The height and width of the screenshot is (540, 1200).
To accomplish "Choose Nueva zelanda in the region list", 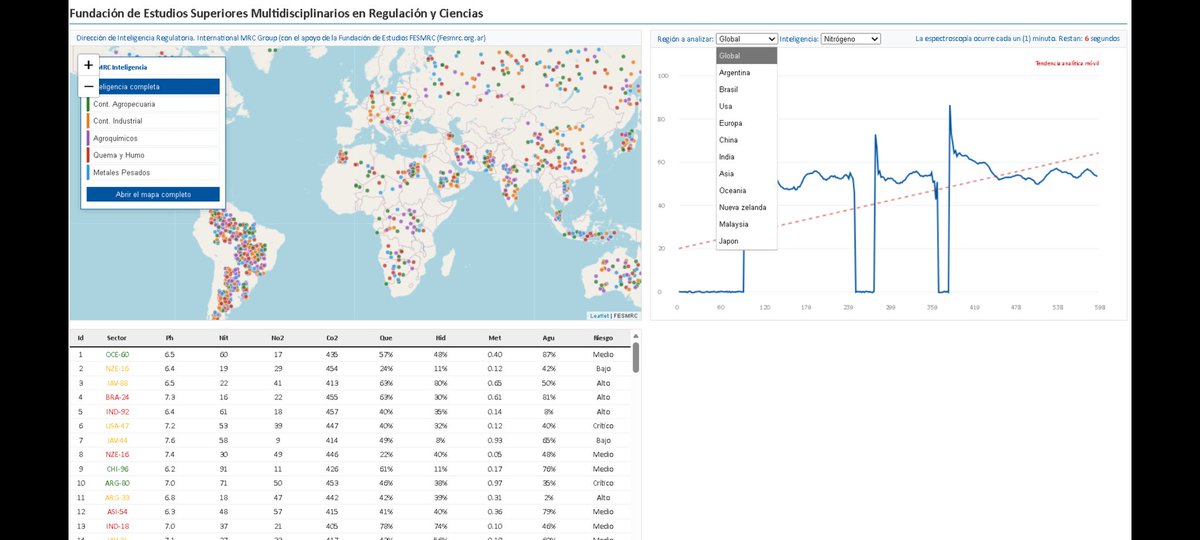I will tap(747, 207).
